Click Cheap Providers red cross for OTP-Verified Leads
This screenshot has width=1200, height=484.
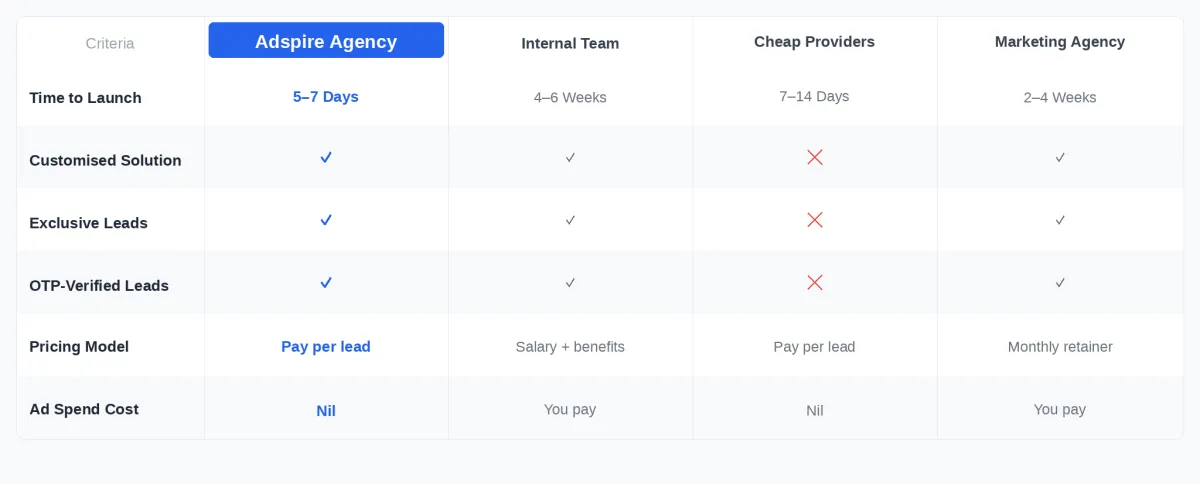click(815, 283)
